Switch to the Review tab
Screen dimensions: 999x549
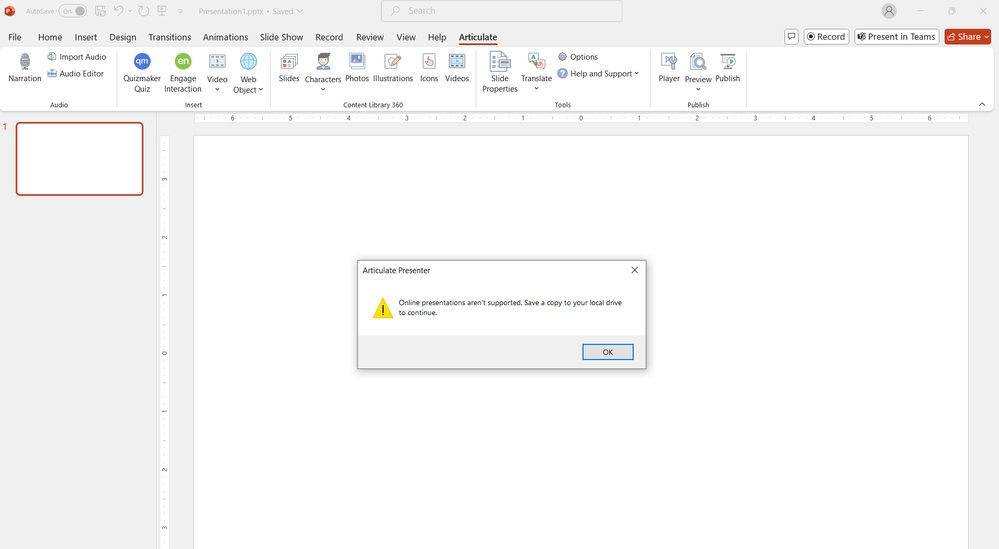coord(370,37)
